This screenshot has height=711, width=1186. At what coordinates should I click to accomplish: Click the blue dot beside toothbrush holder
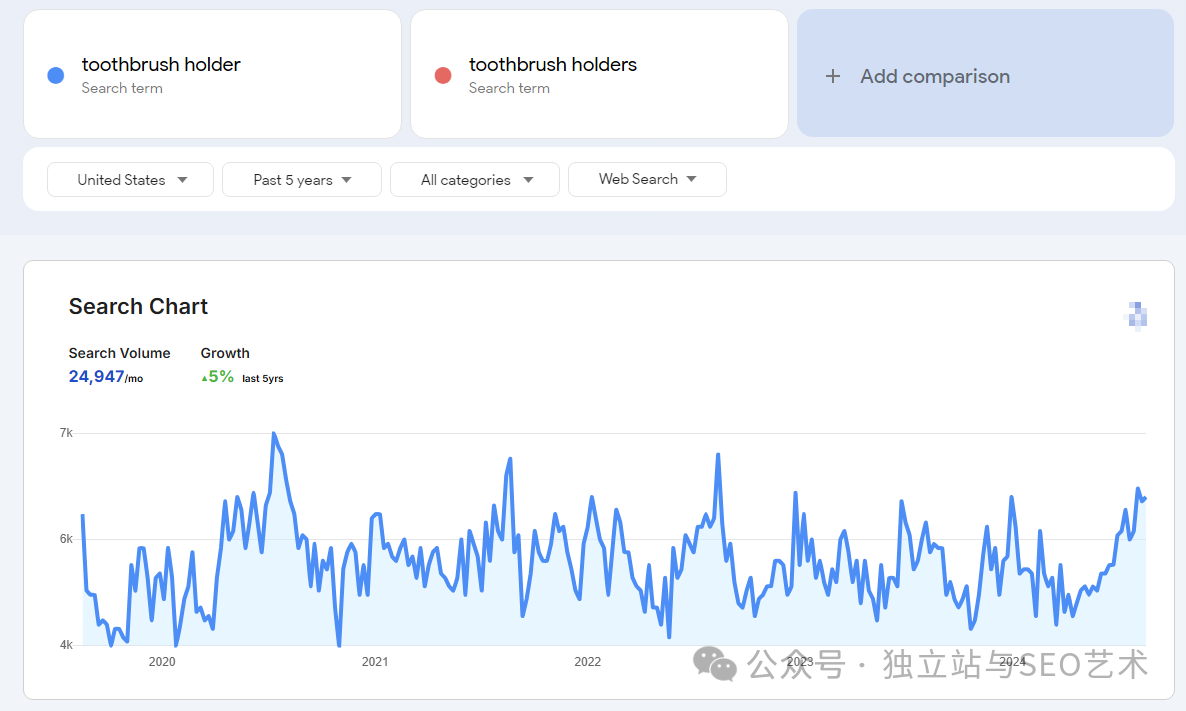coord(56,75)
